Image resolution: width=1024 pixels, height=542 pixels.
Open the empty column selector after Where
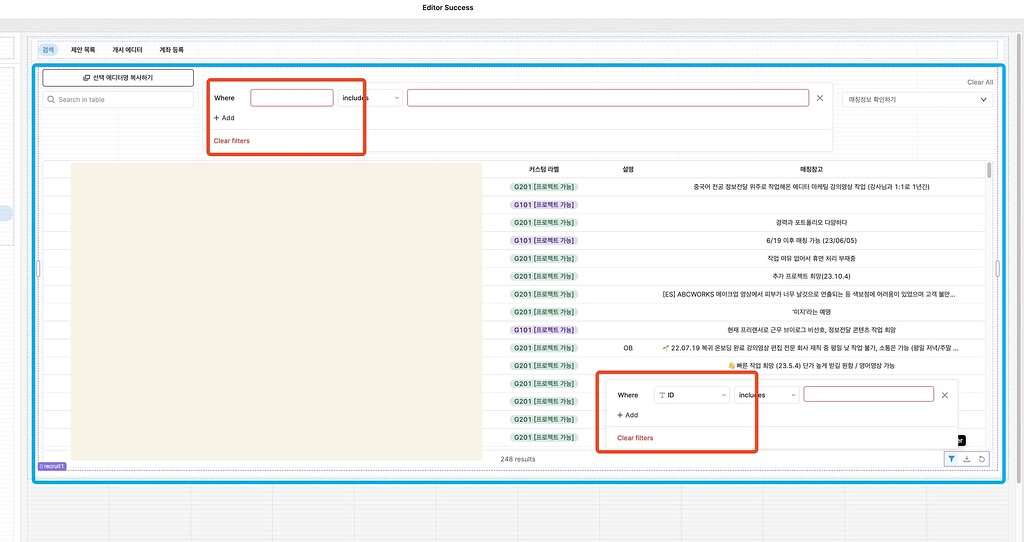(292, 98)
